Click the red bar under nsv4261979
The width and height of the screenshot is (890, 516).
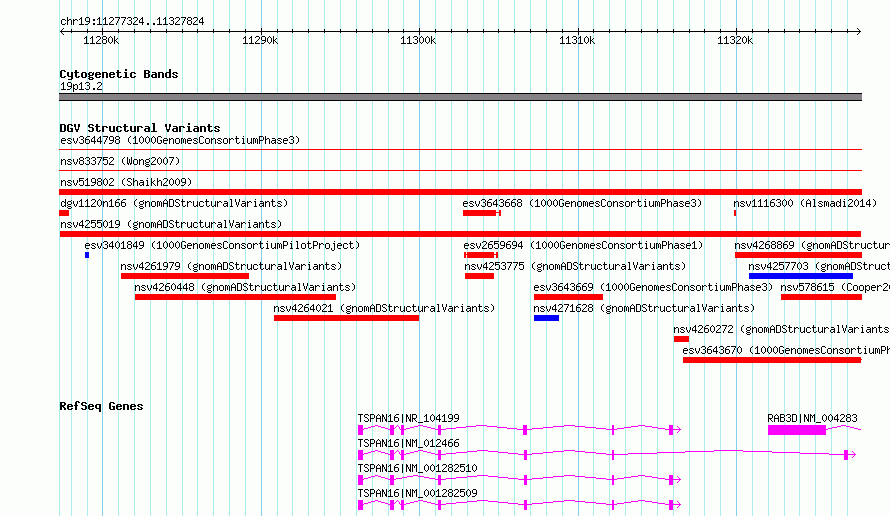[x=184, y=276]
